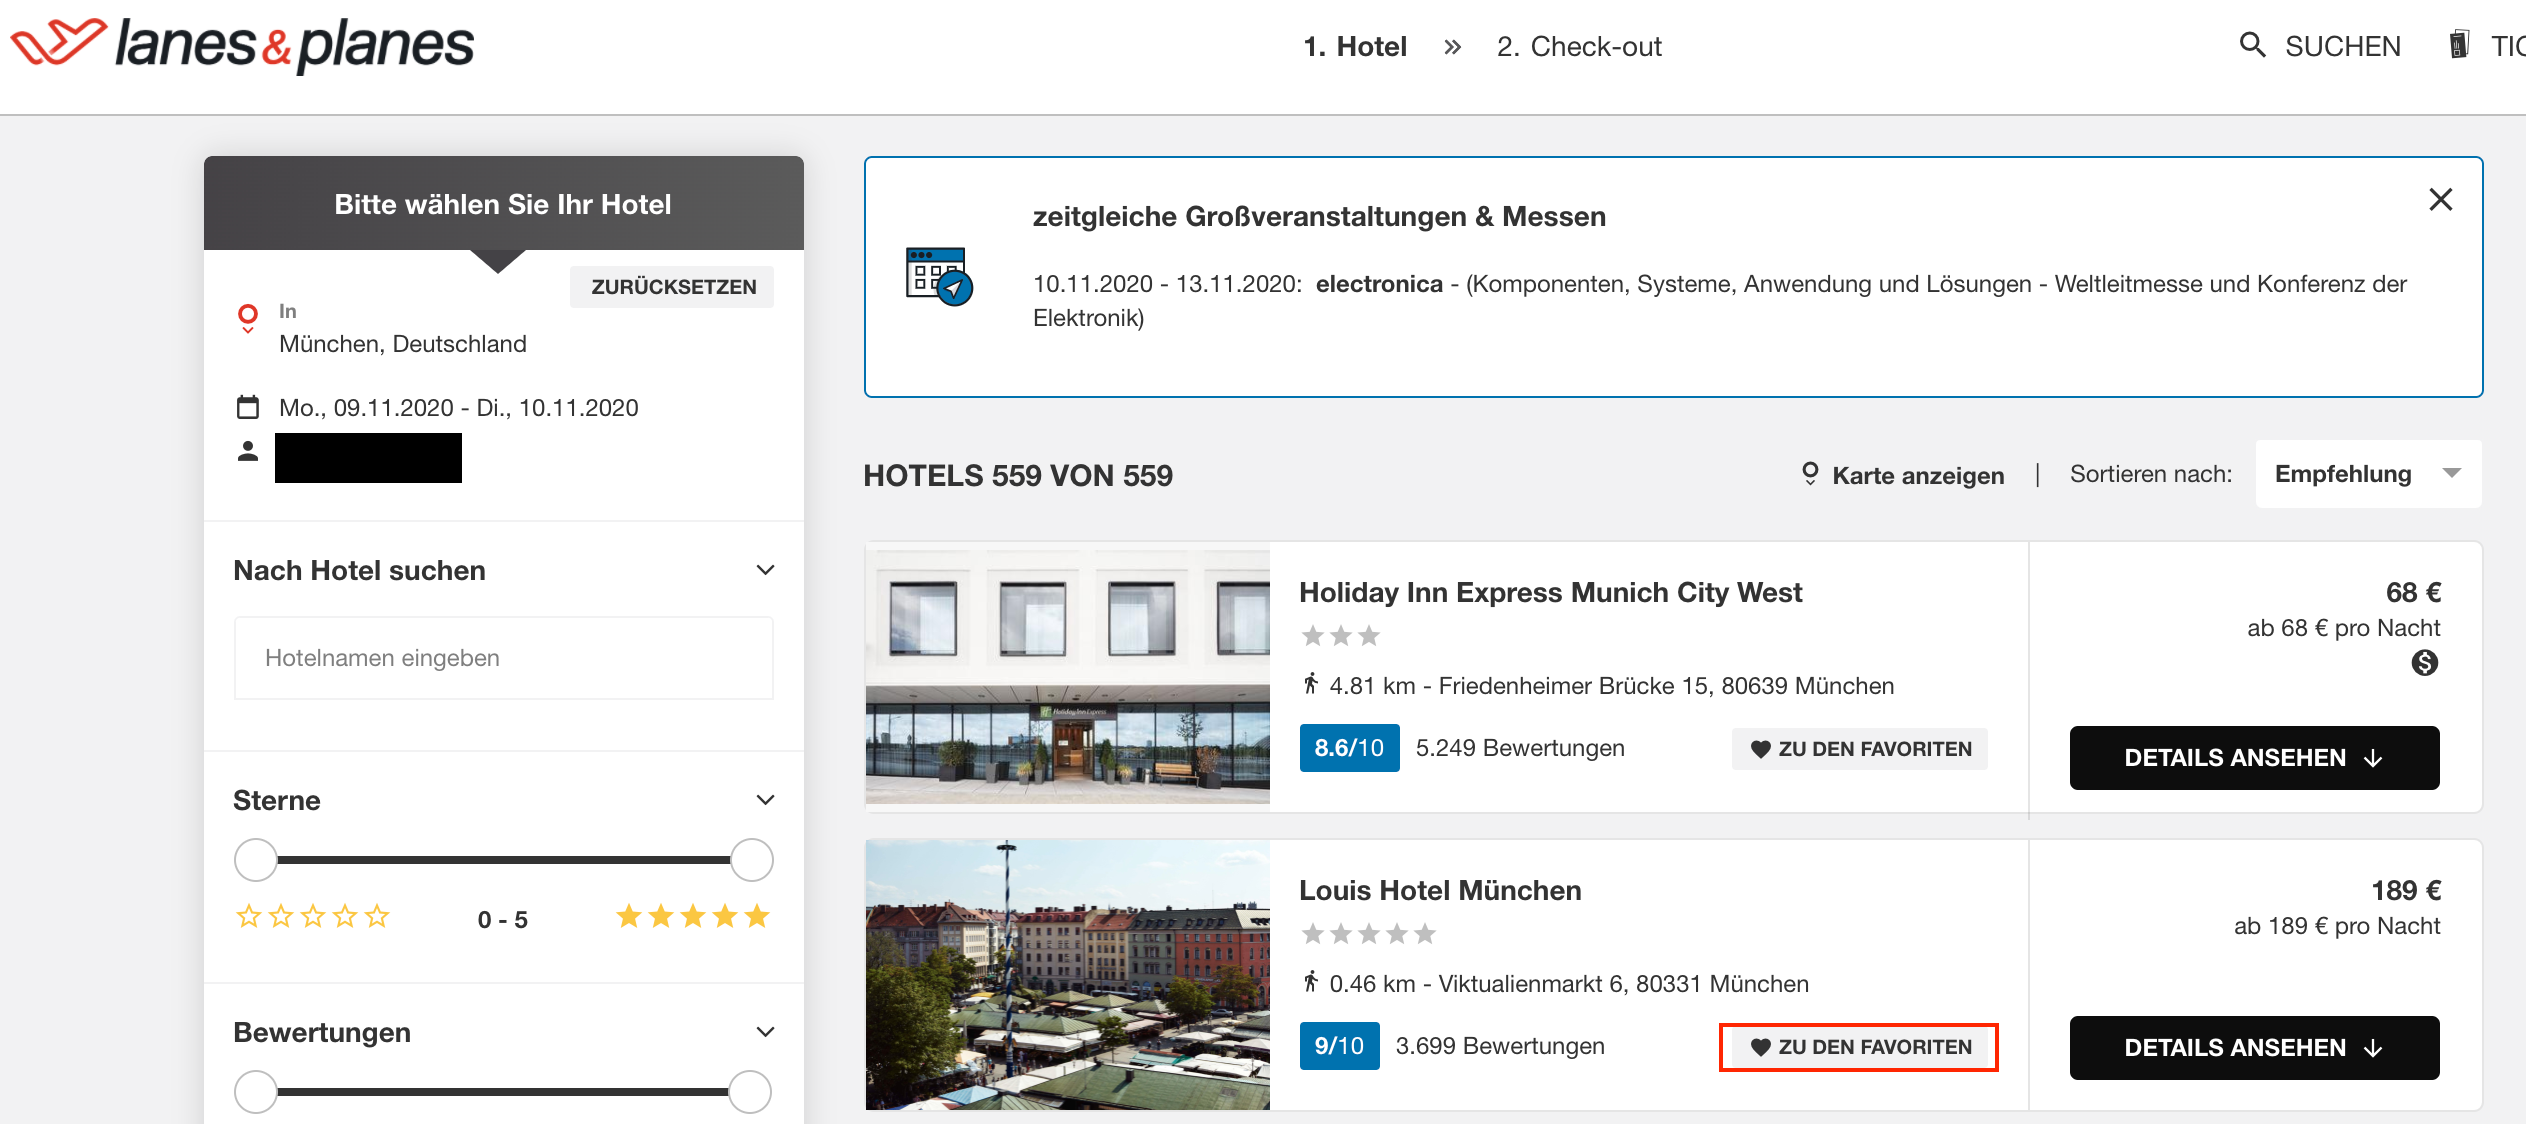View details for Louis Hotel München

coord(2254,1048)
